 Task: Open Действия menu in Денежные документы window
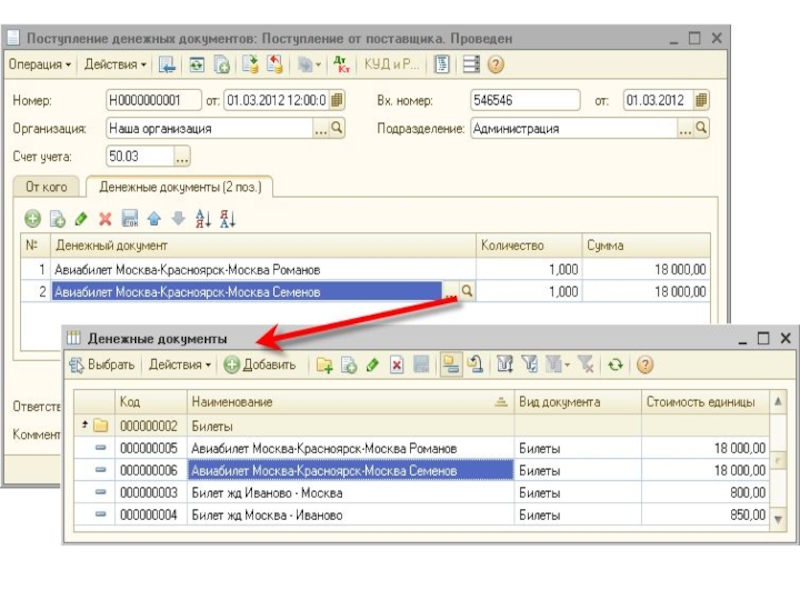pos(180,365)
